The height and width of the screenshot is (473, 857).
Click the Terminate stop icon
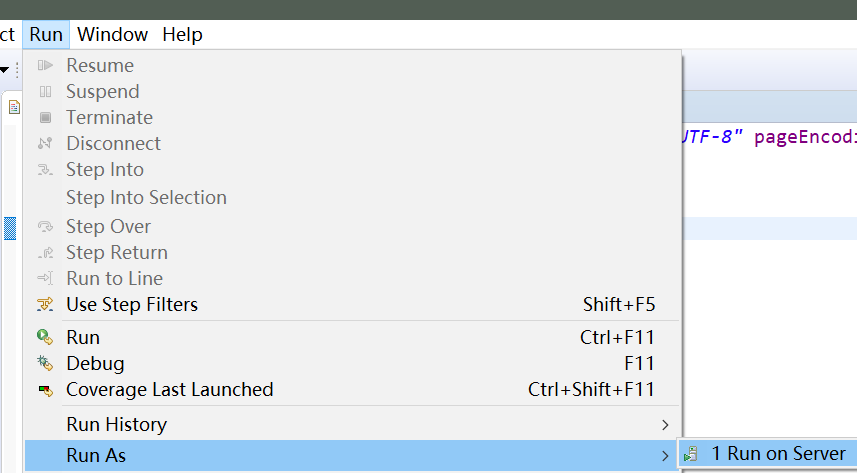coord(45,118)
